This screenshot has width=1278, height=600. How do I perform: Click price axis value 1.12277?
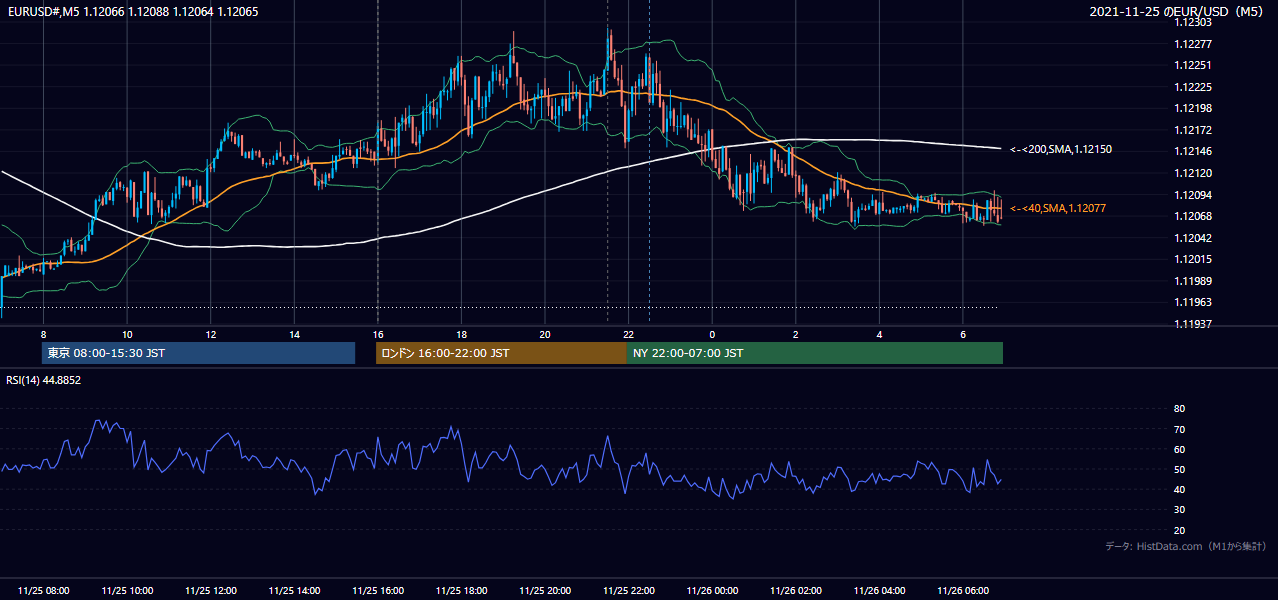click(x=1193, y=44)
